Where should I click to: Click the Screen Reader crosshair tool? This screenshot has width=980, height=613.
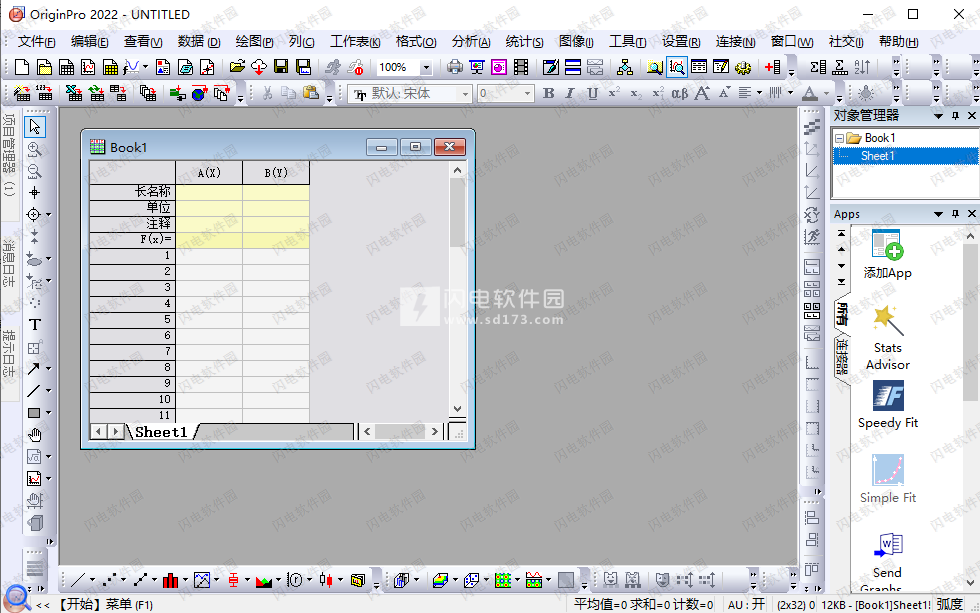(x=34, y=192)
